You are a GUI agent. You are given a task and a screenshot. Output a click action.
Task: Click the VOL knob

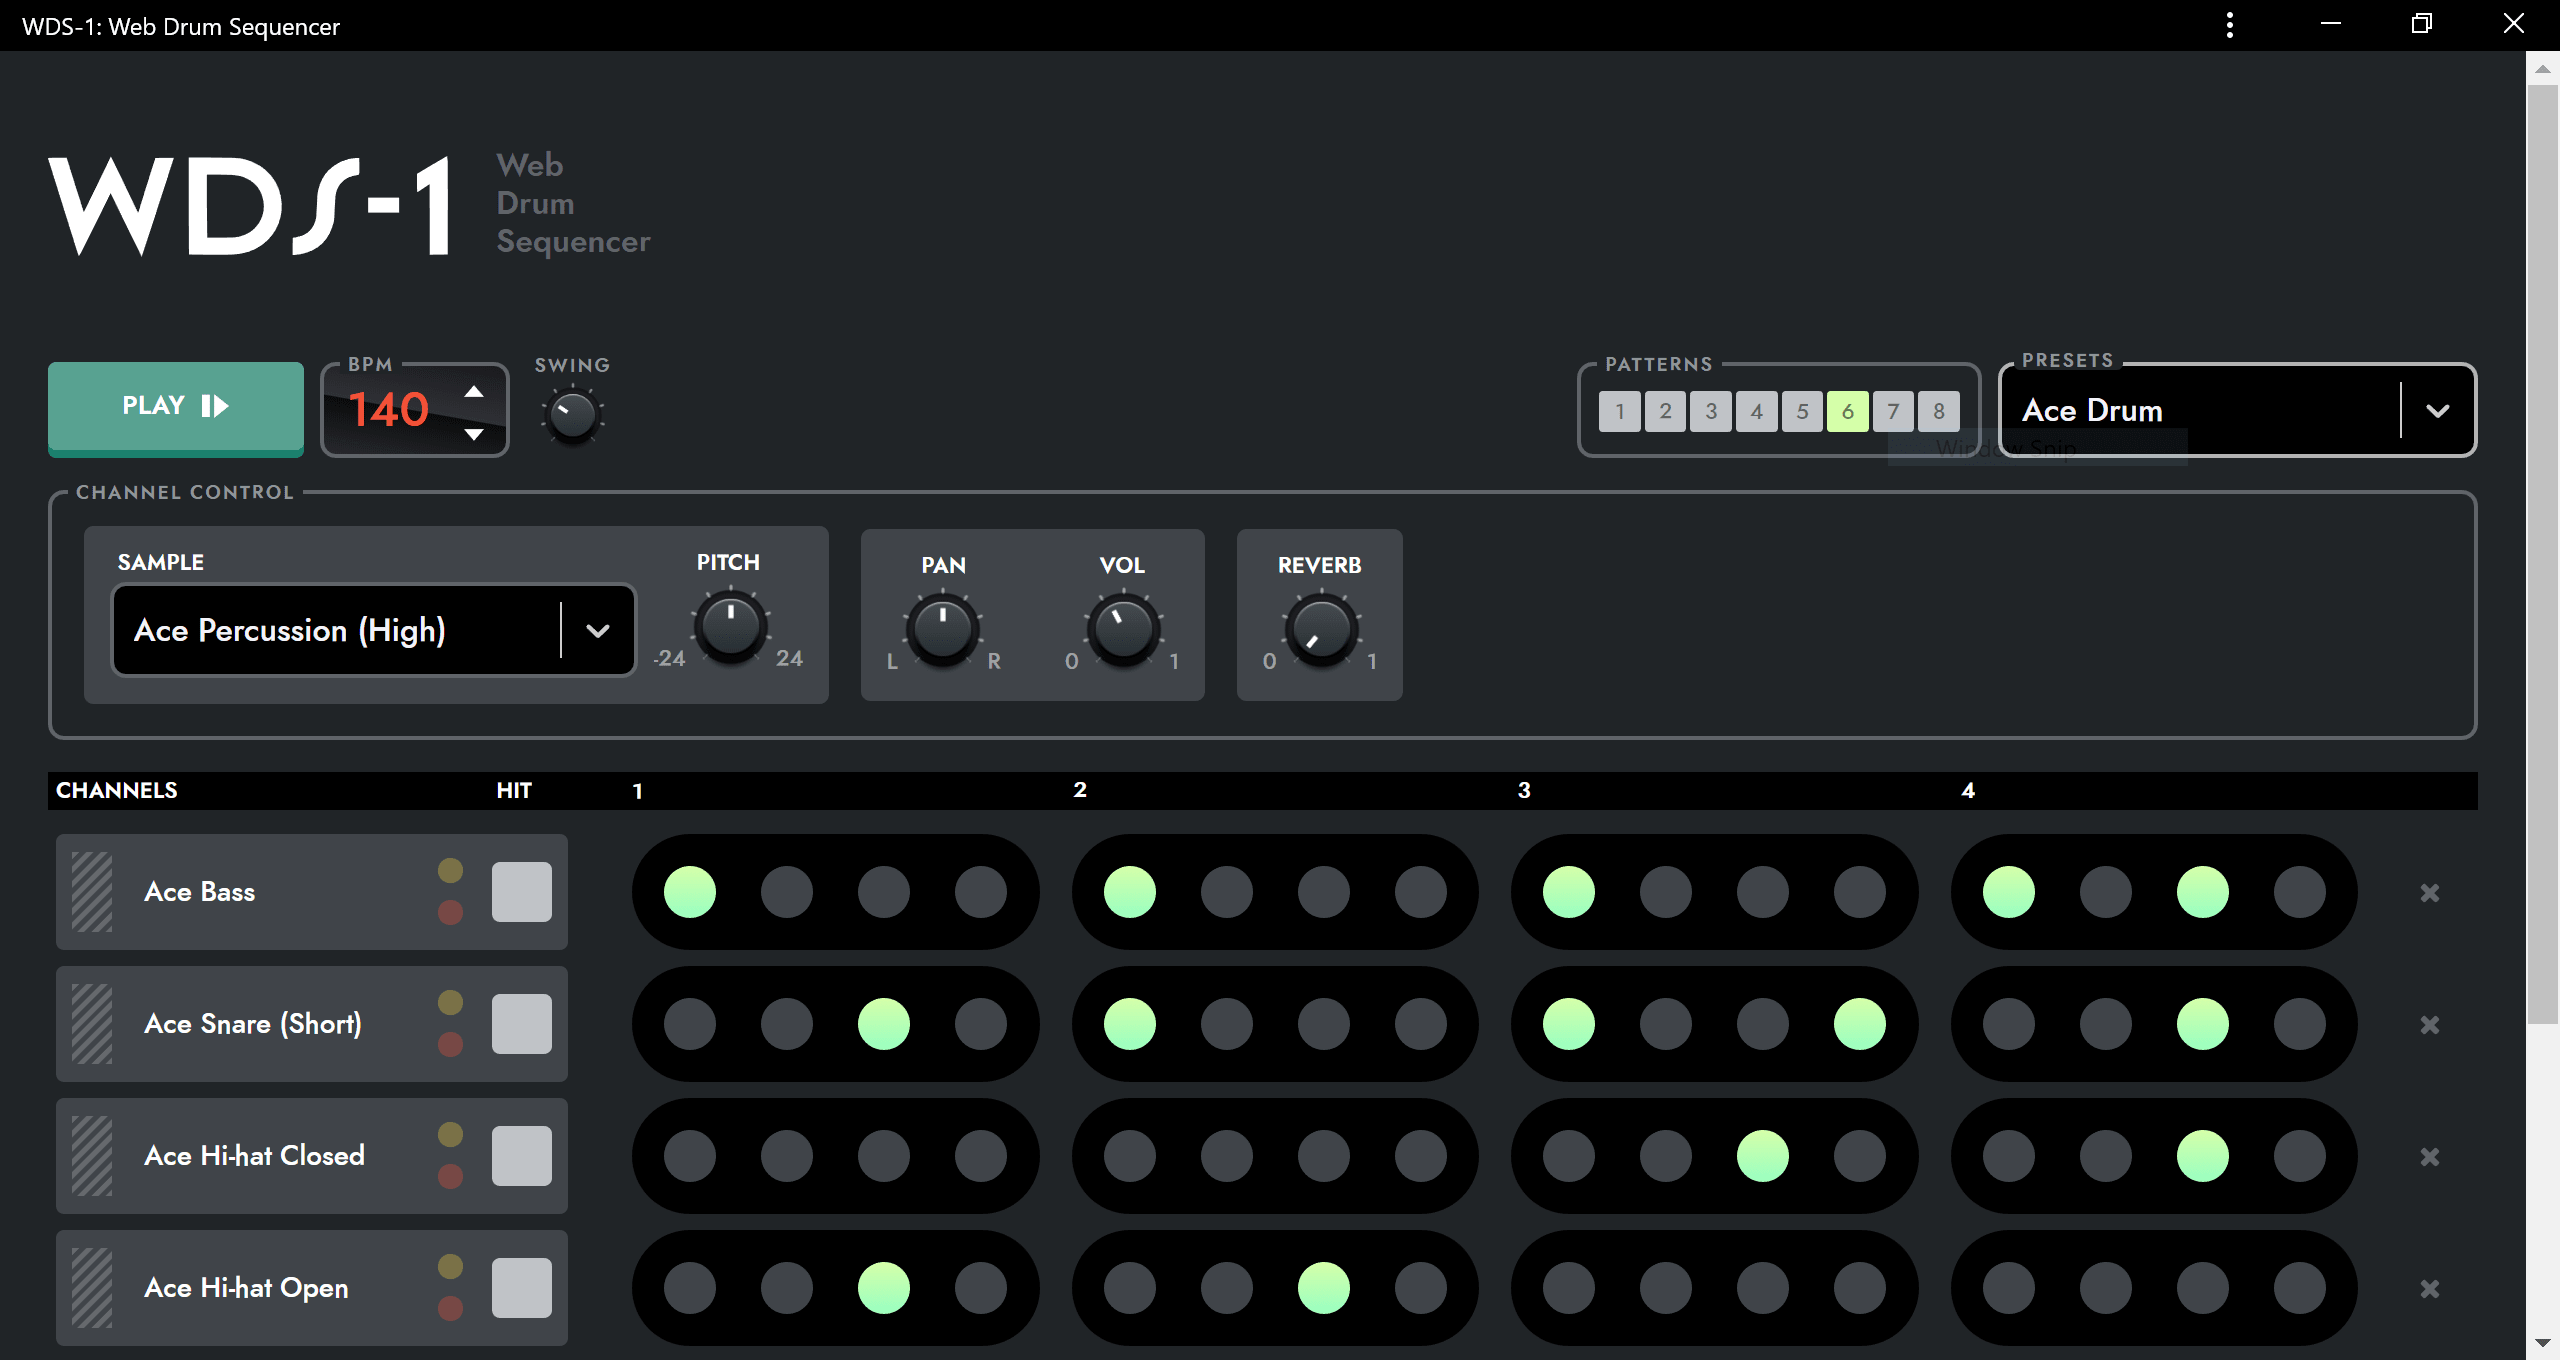[1123, 630]
